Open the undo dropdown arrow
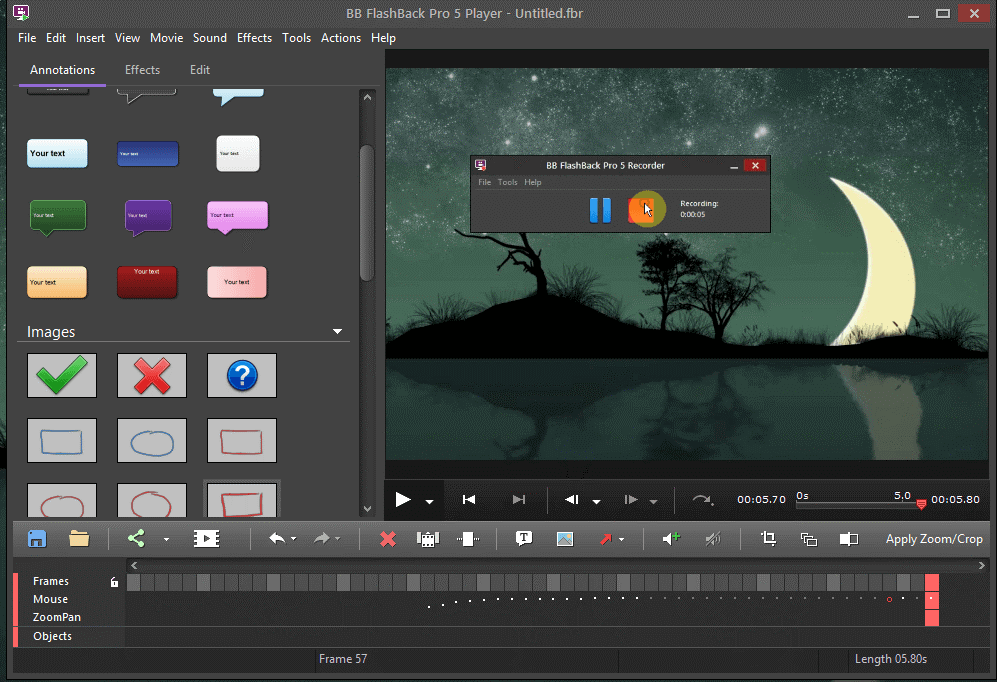The width and height of the screenshot is (997, 682). (291, 538)
